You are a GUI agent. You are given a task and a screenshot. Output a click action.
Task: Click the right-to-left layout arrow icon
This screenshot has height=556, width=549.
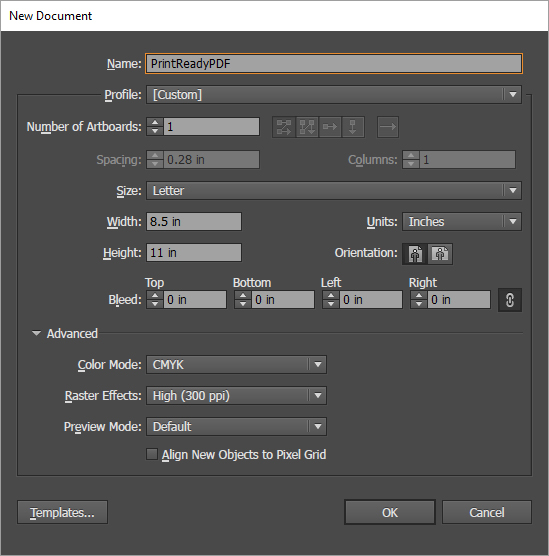click(388, 127)
